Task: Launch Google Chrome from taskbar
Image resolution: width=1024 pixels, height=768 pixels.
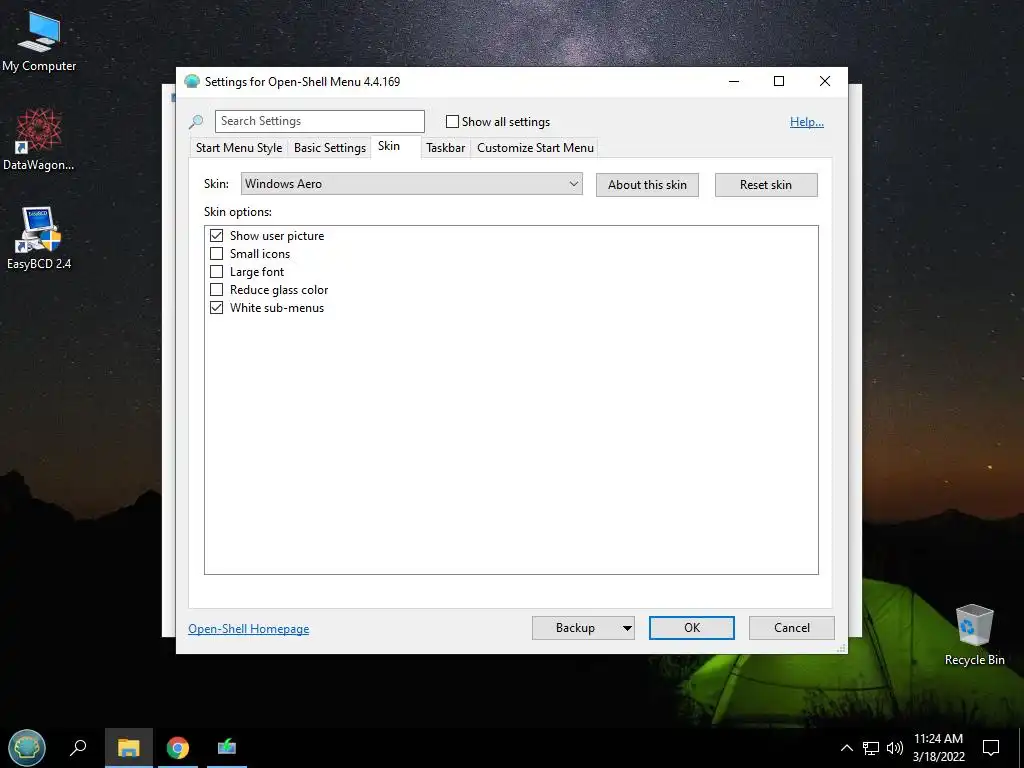Action: tap(178, 748)
